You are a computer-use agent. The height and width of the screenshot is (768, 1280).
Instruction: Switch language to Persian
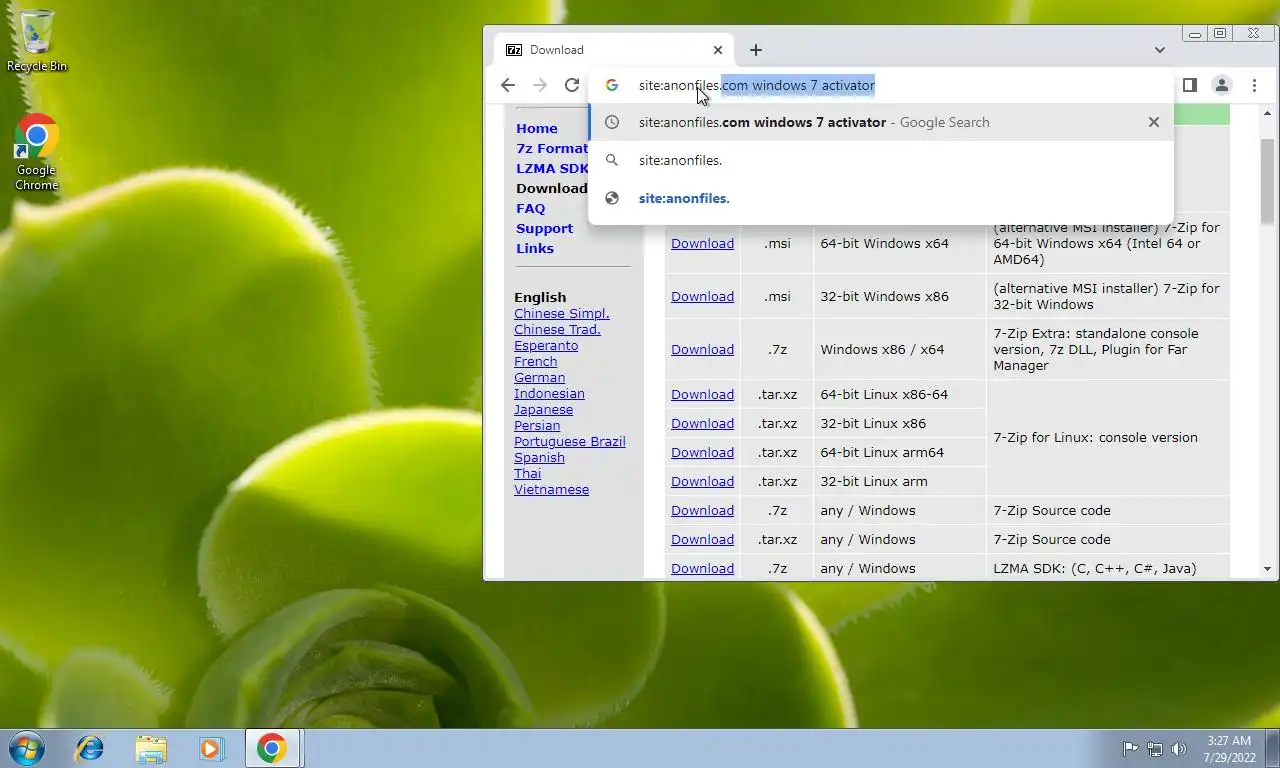click(x=537, y=425)
